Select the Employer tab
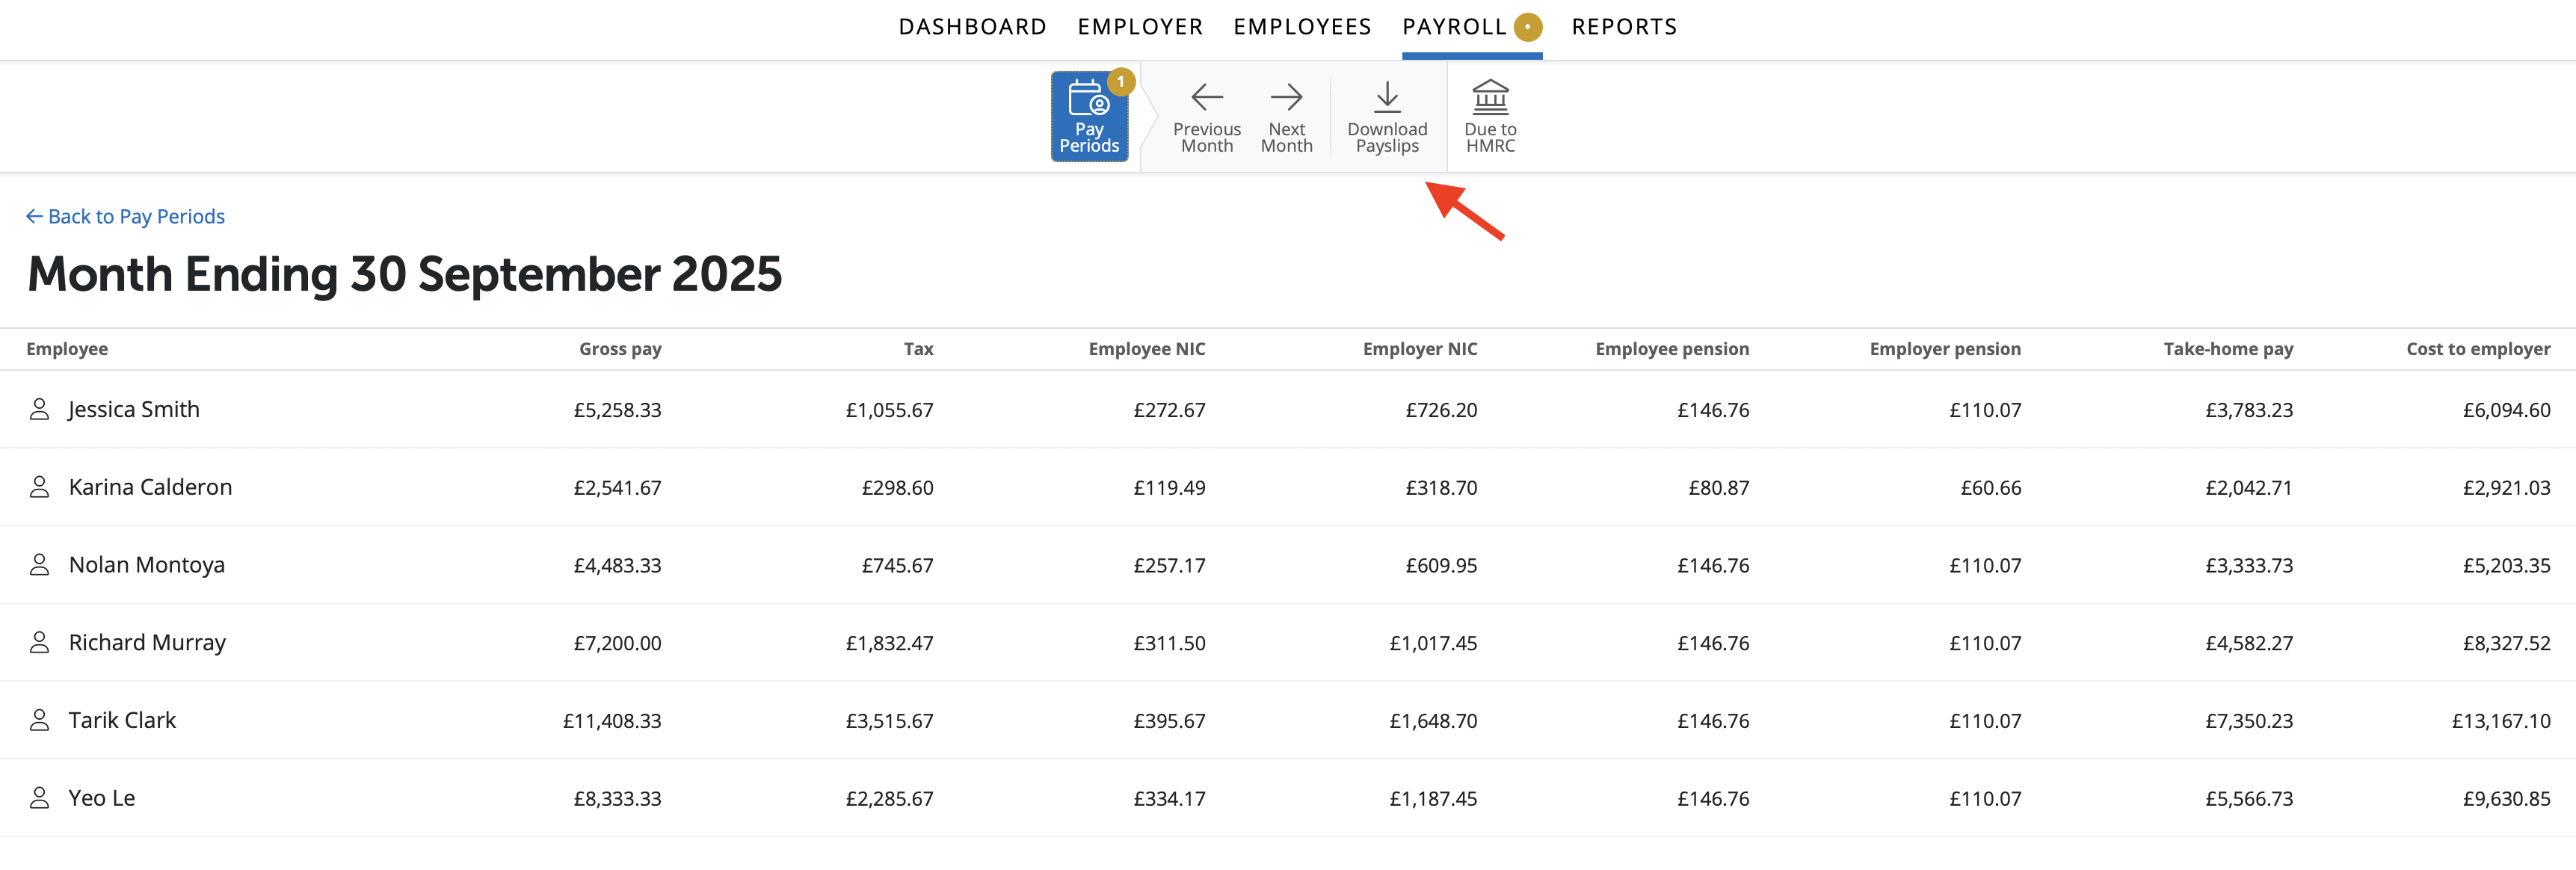The height and width of the screenshot is (870, 2576). pyautogui.click(x=1139, y=27)
